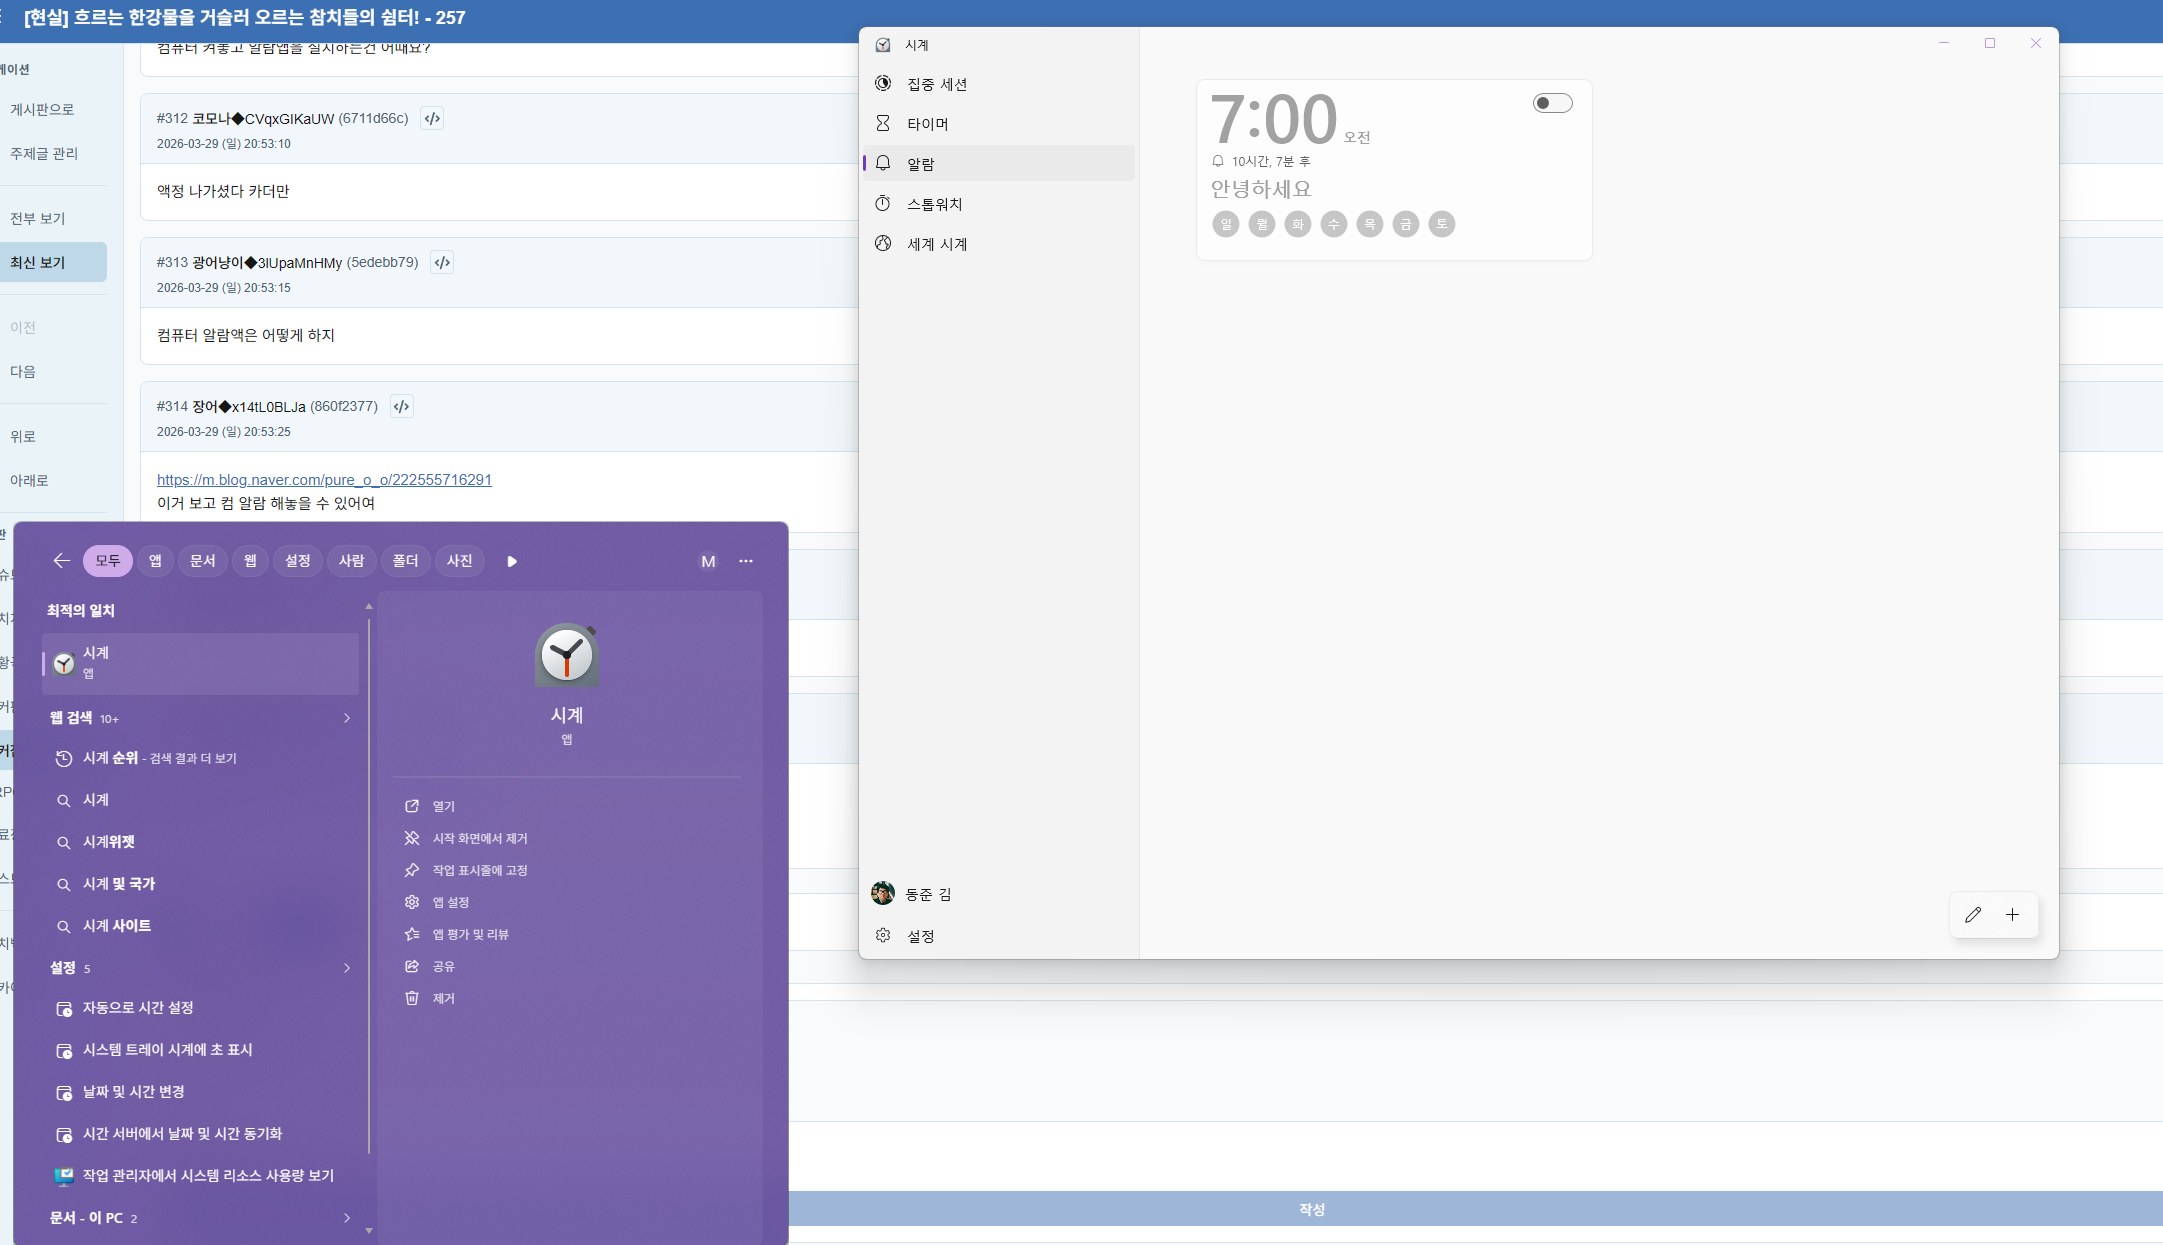2163x1245 pixels.
Task: Expand the 웹 검색 results chevron
Action: pyautogui.click(x=347, y=718)
